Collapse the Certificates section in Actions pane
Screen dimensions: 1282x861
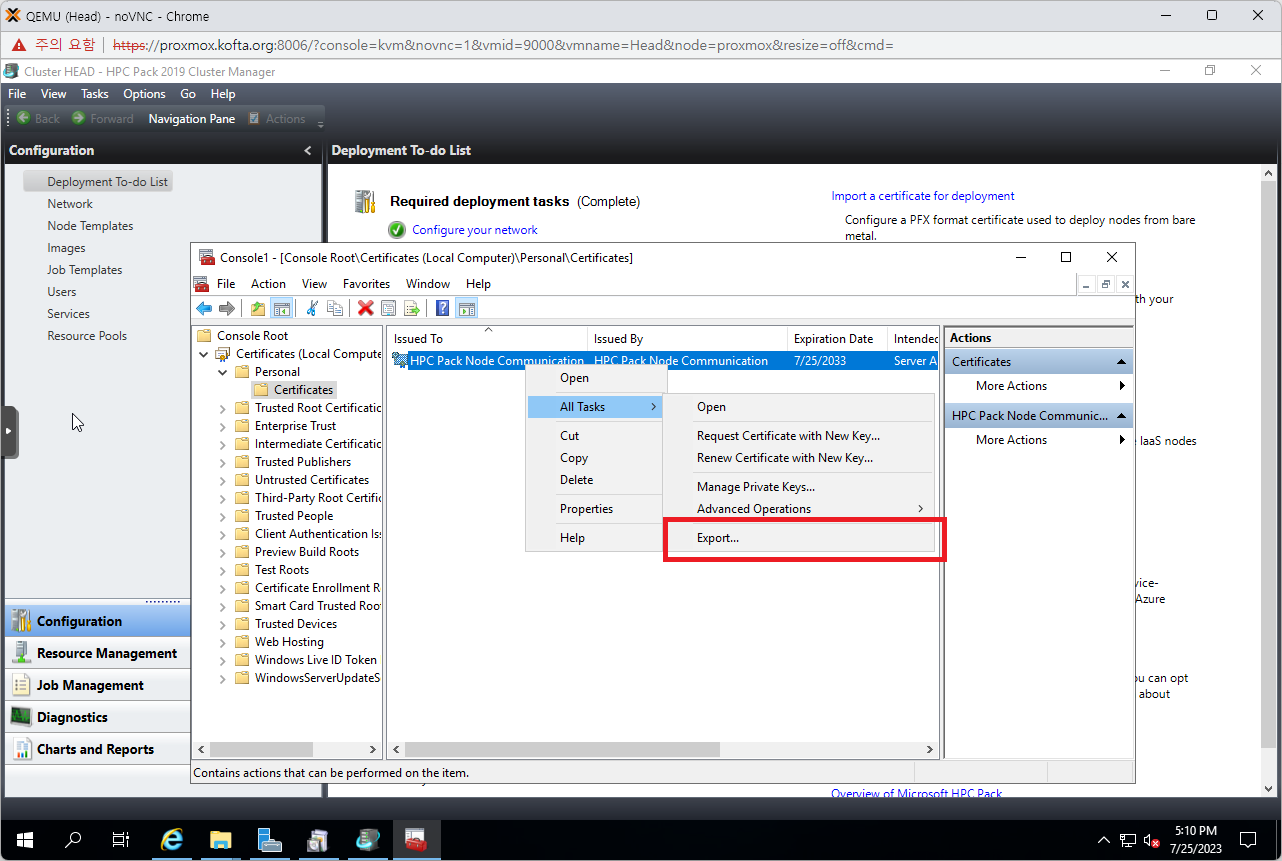(x=1121, y=362)
